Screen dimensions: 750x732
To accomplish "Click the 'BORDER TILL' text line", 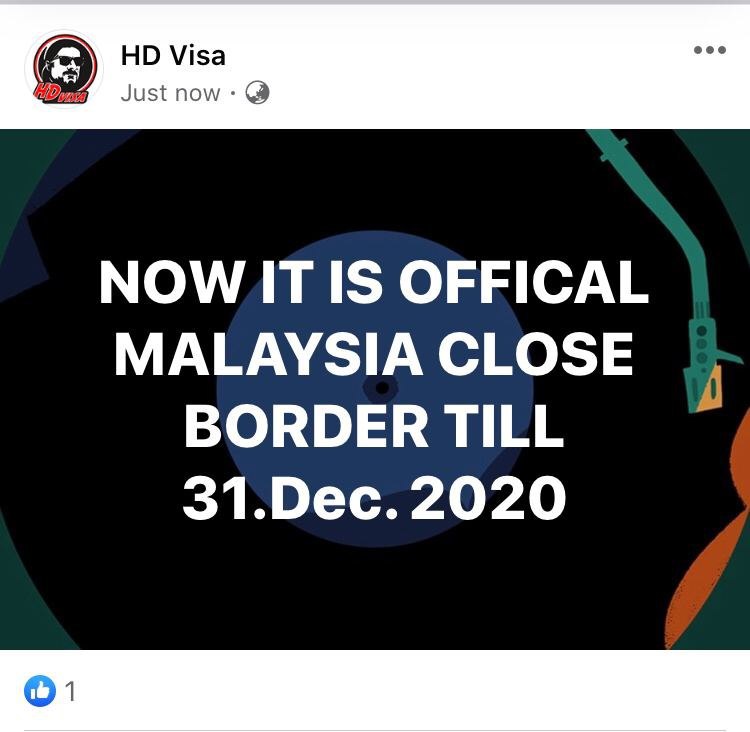I will 374,426.
